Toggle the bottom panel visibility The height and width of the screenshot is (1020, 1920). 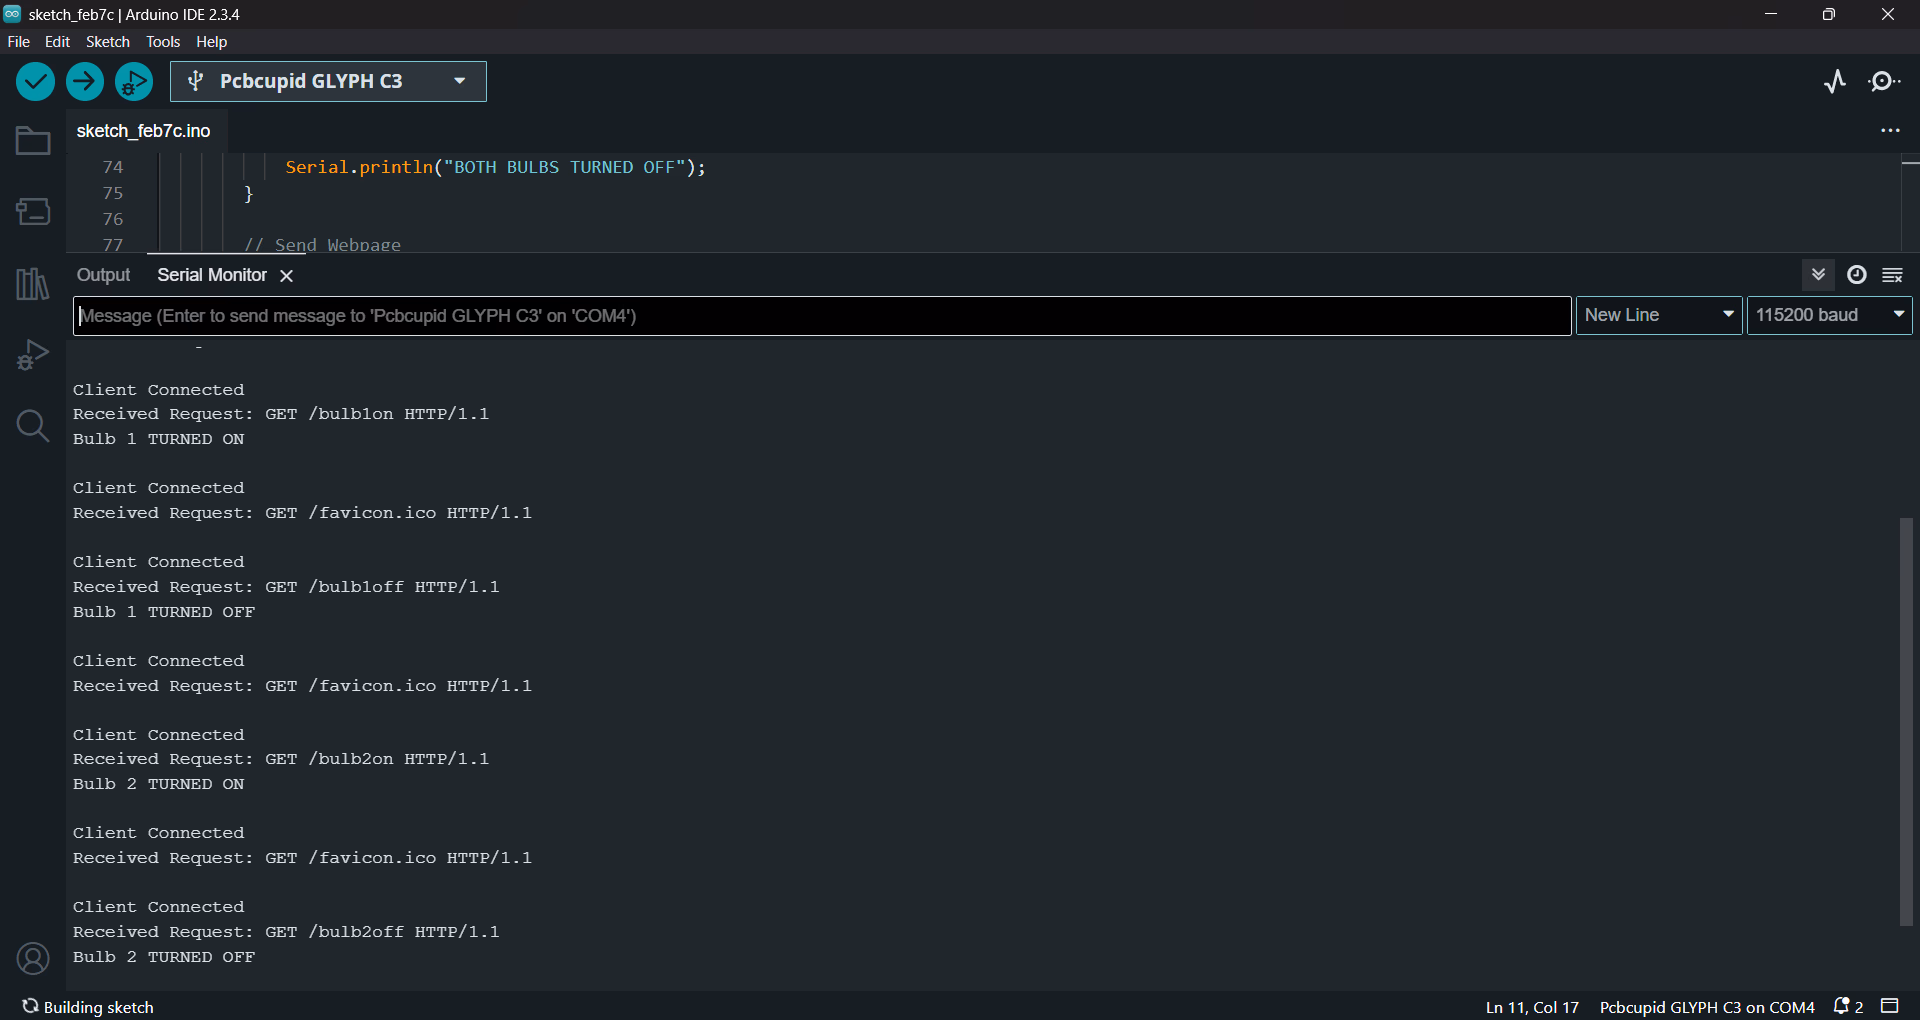coord(1888,1007)
